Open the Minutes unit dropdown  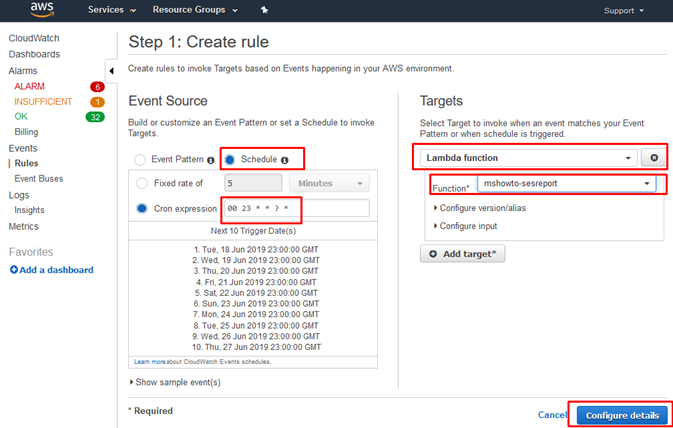click(329, 183)
